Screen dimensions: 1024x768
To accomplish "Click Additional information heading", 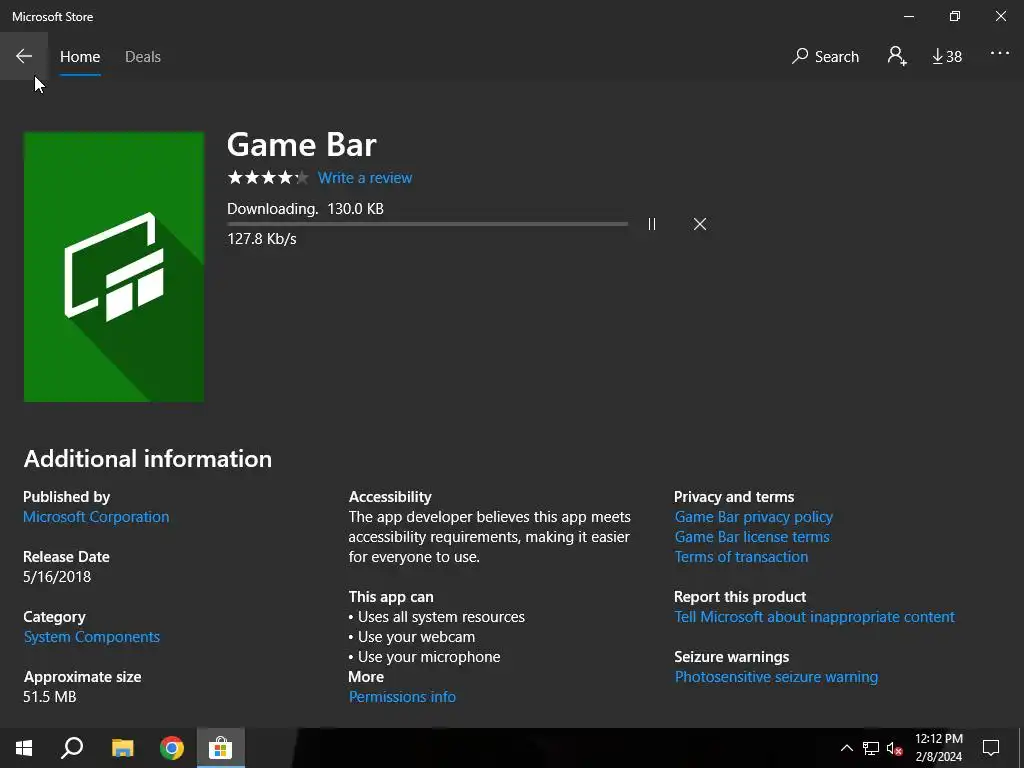I will coord(148,458).
